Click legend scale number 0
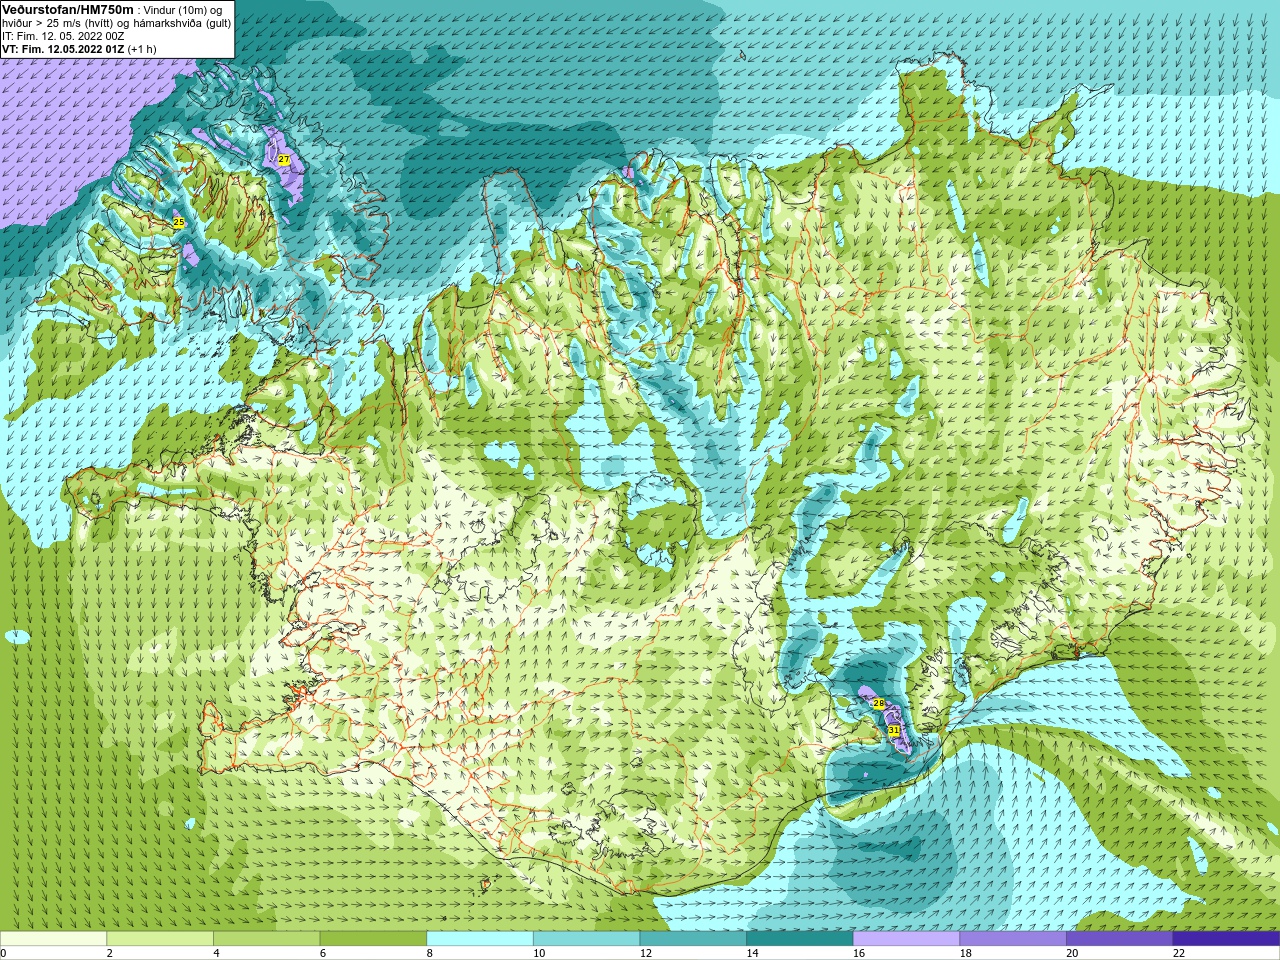This screenshot has height=960, width=1280. tap(3, 953)
